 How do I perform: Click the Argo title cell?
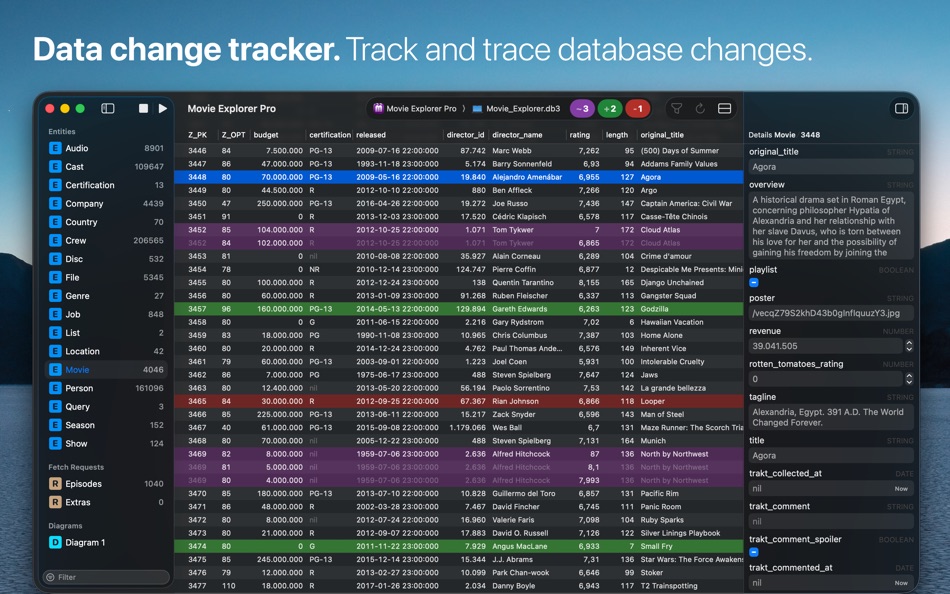tap(648, 190)
